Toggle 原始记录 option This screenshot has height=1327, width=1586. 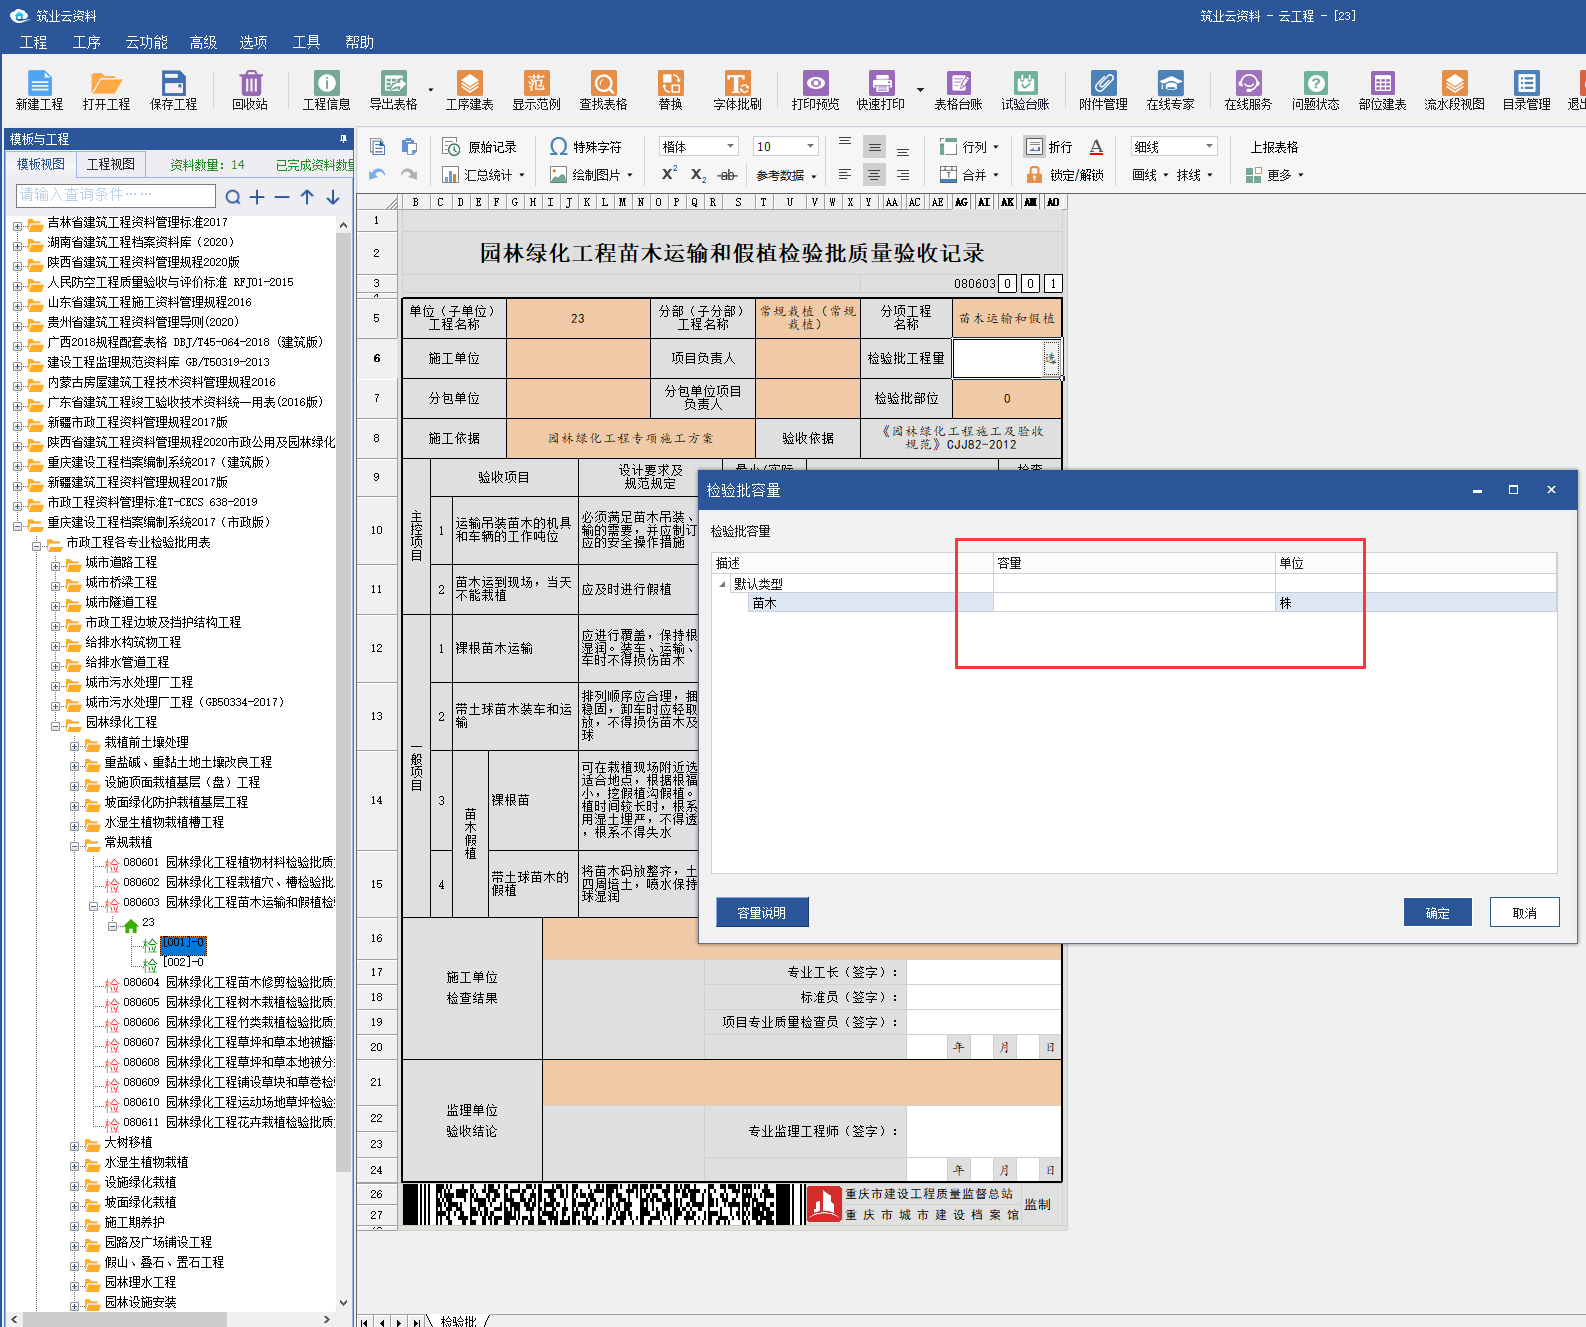(480, 147)
